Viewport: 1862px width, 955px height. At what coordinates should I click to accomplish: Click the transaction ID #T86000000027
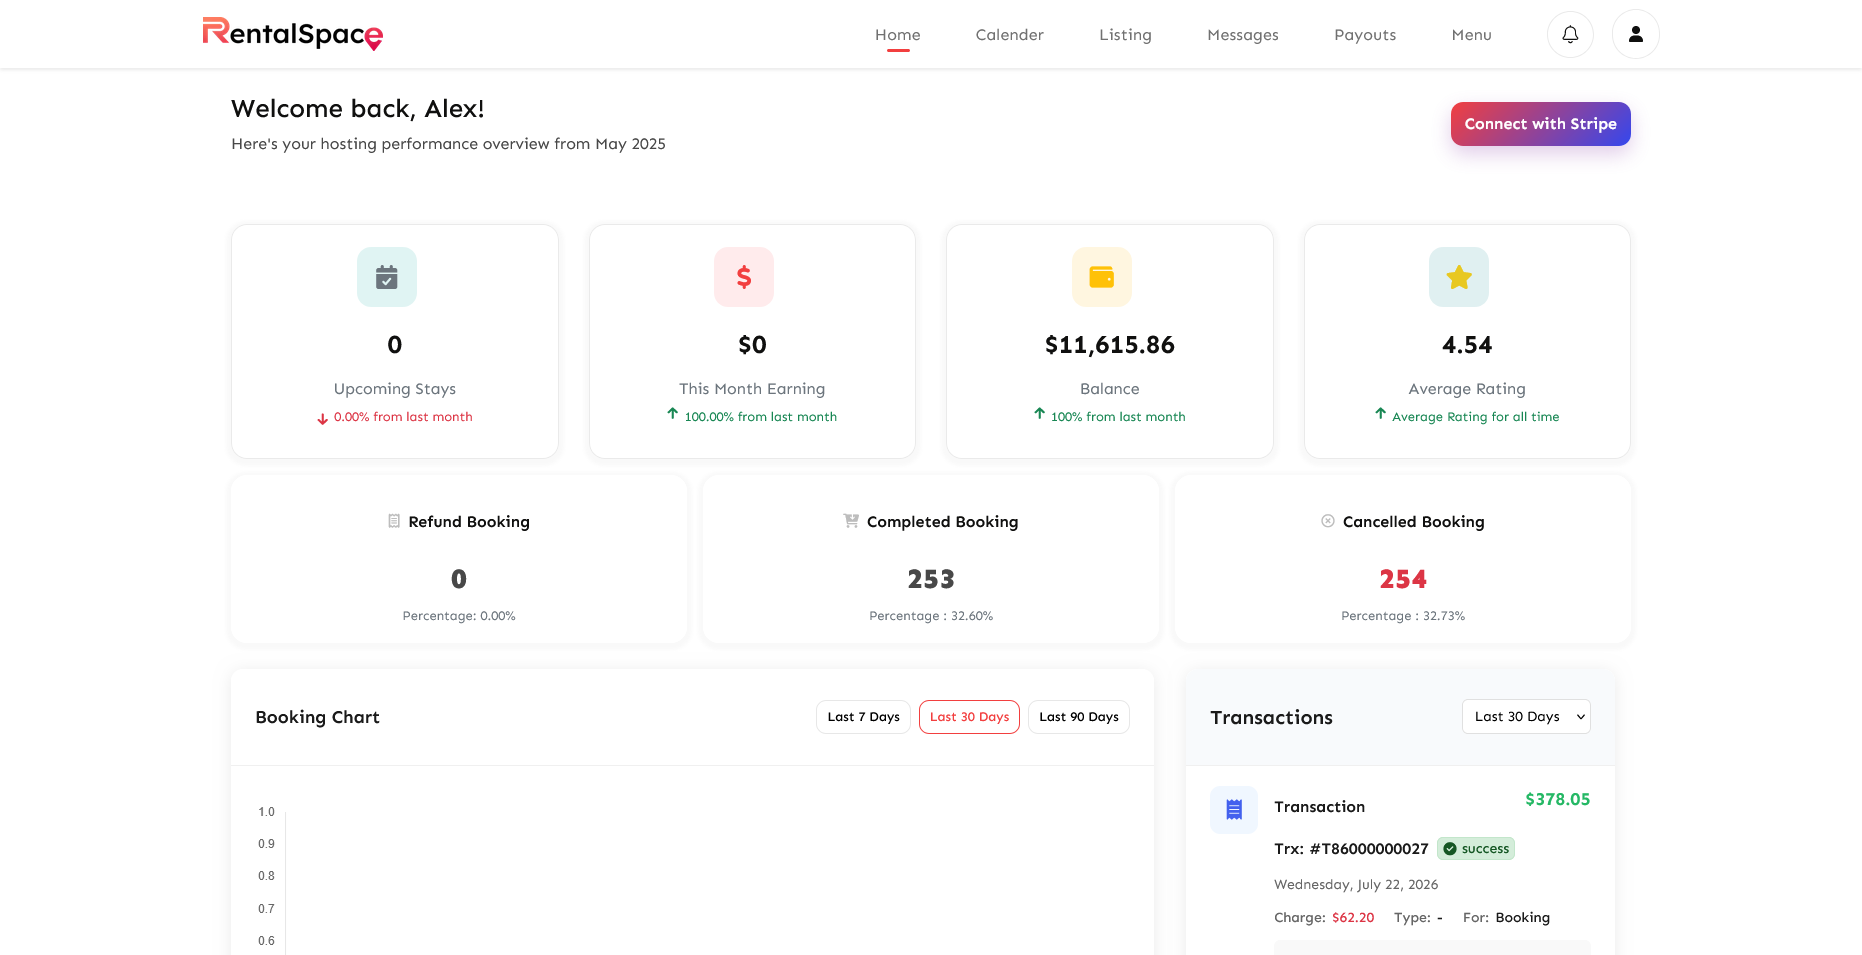(x=1369, y=849)
